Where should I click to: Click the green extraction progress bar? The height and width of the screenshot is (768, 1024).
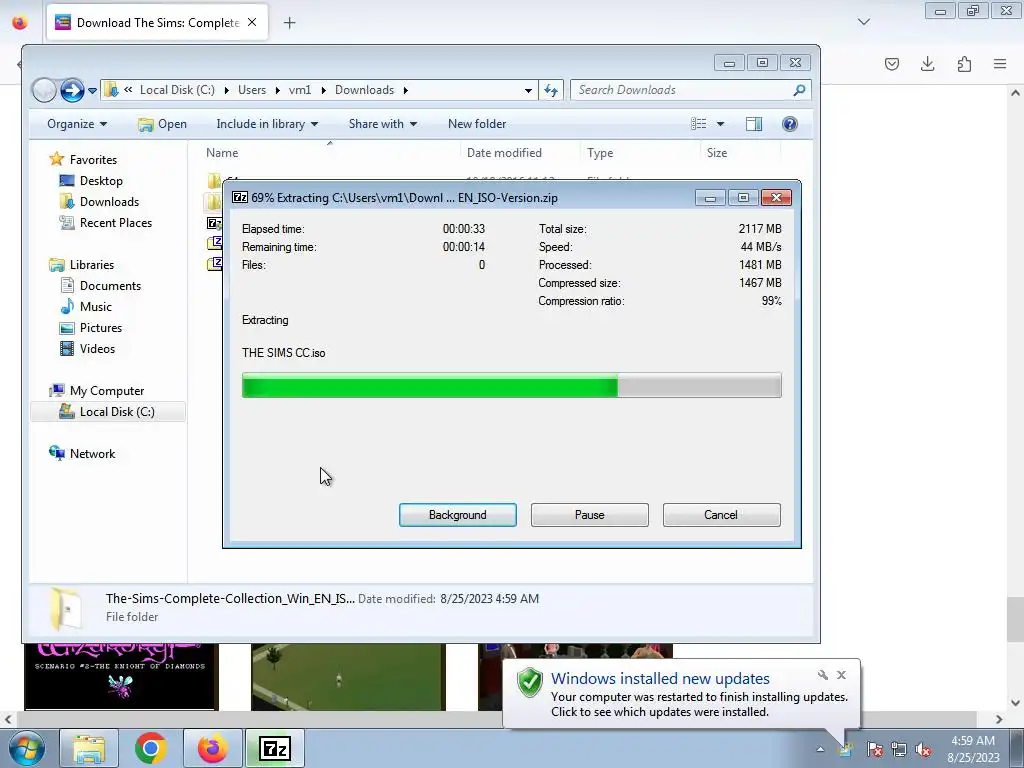(x=511, y=385)
